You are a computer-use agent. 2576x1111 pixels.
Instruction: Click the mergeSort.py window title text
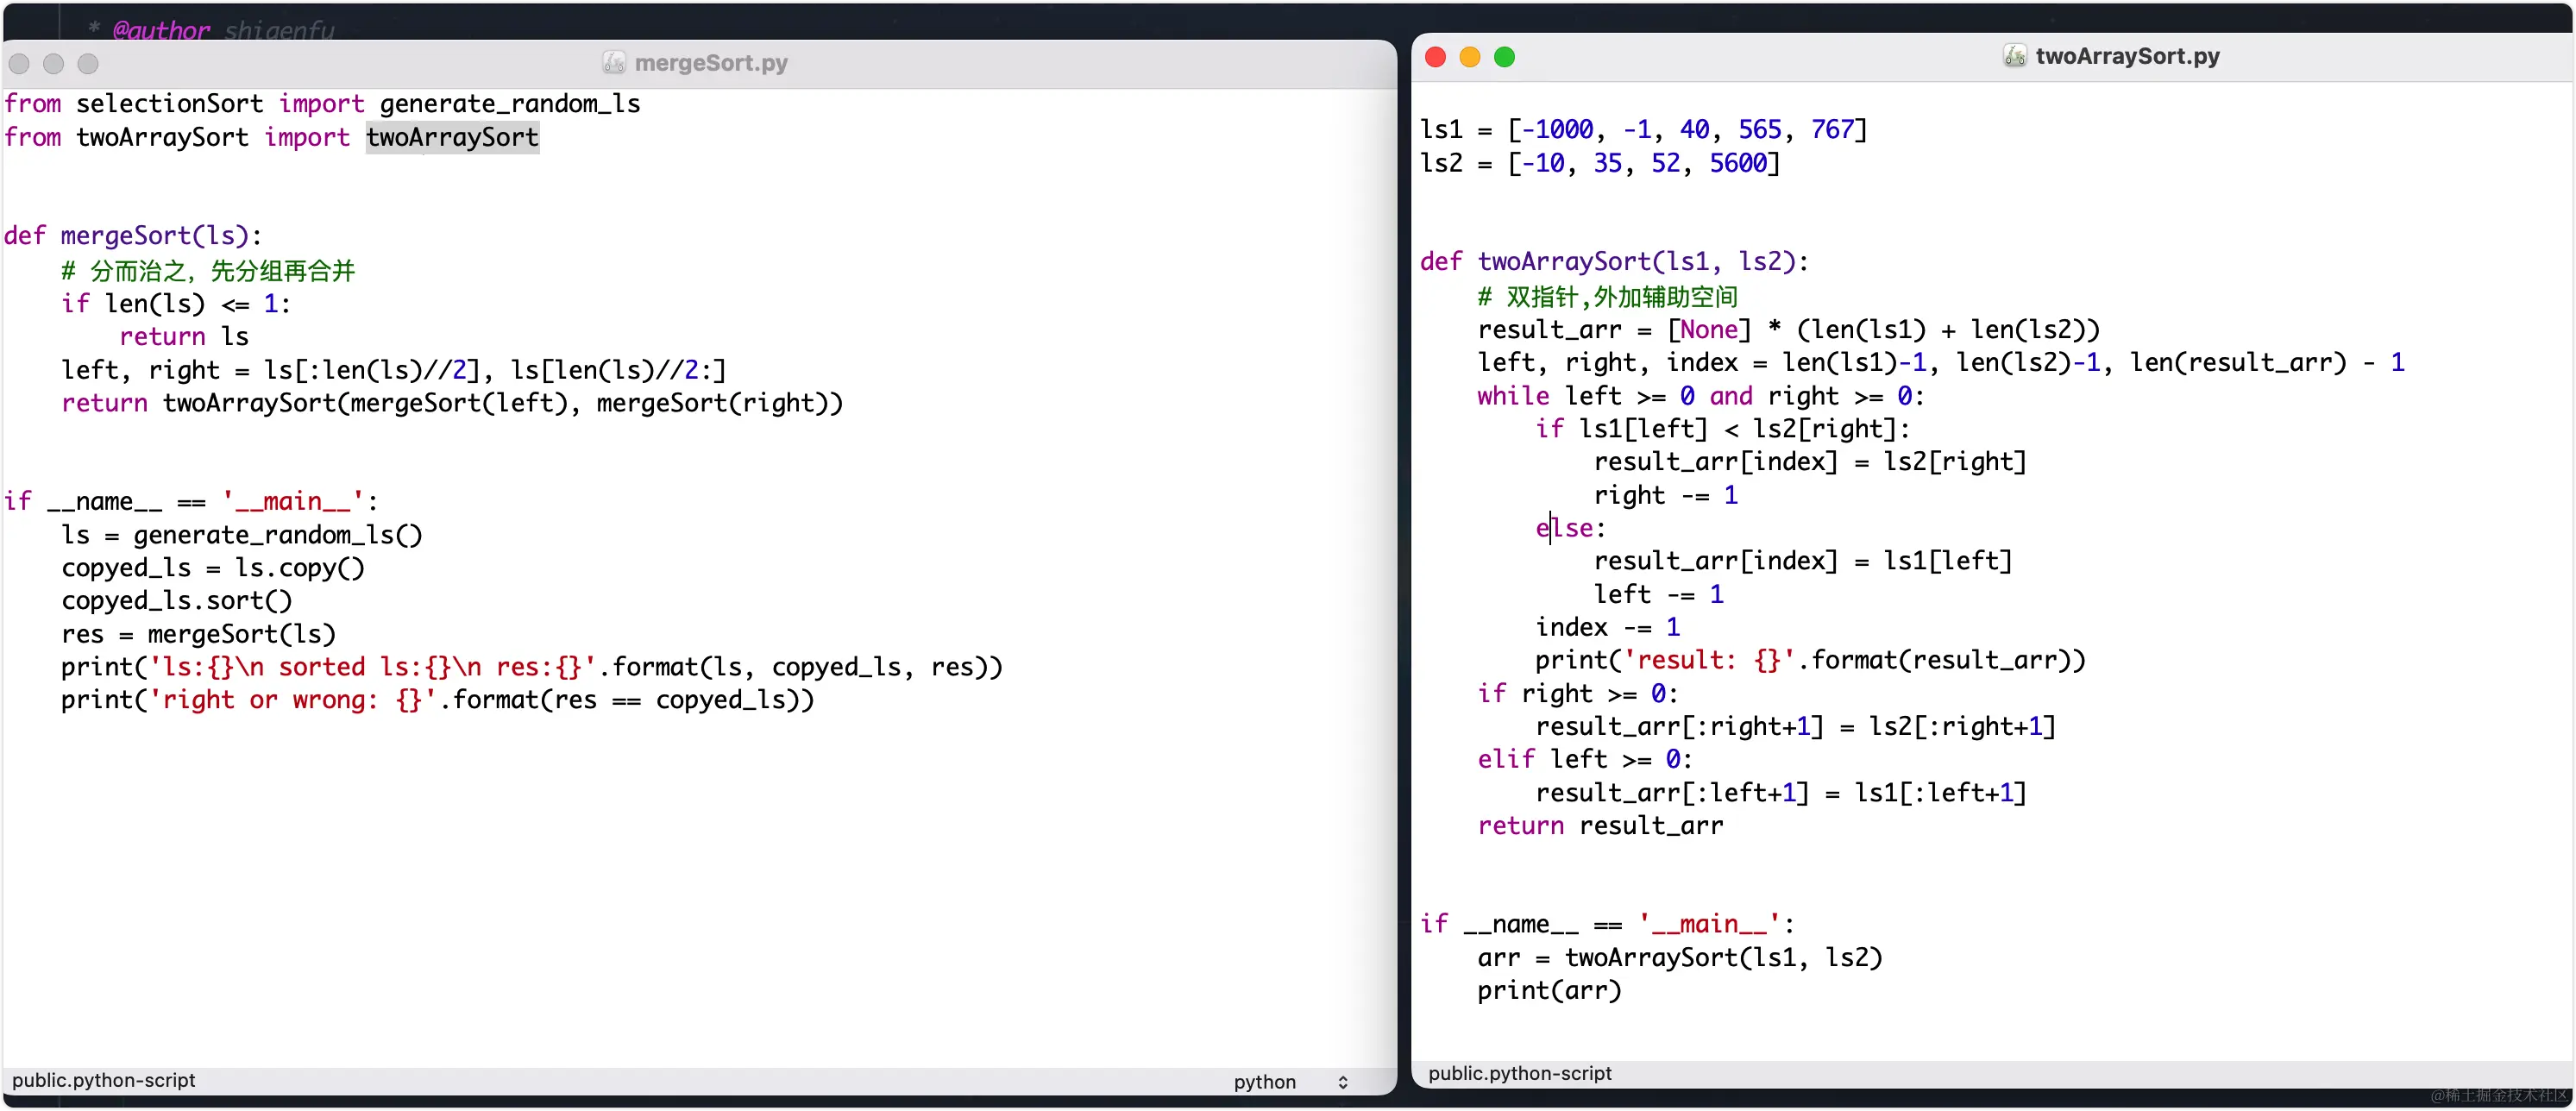[711, 63]
